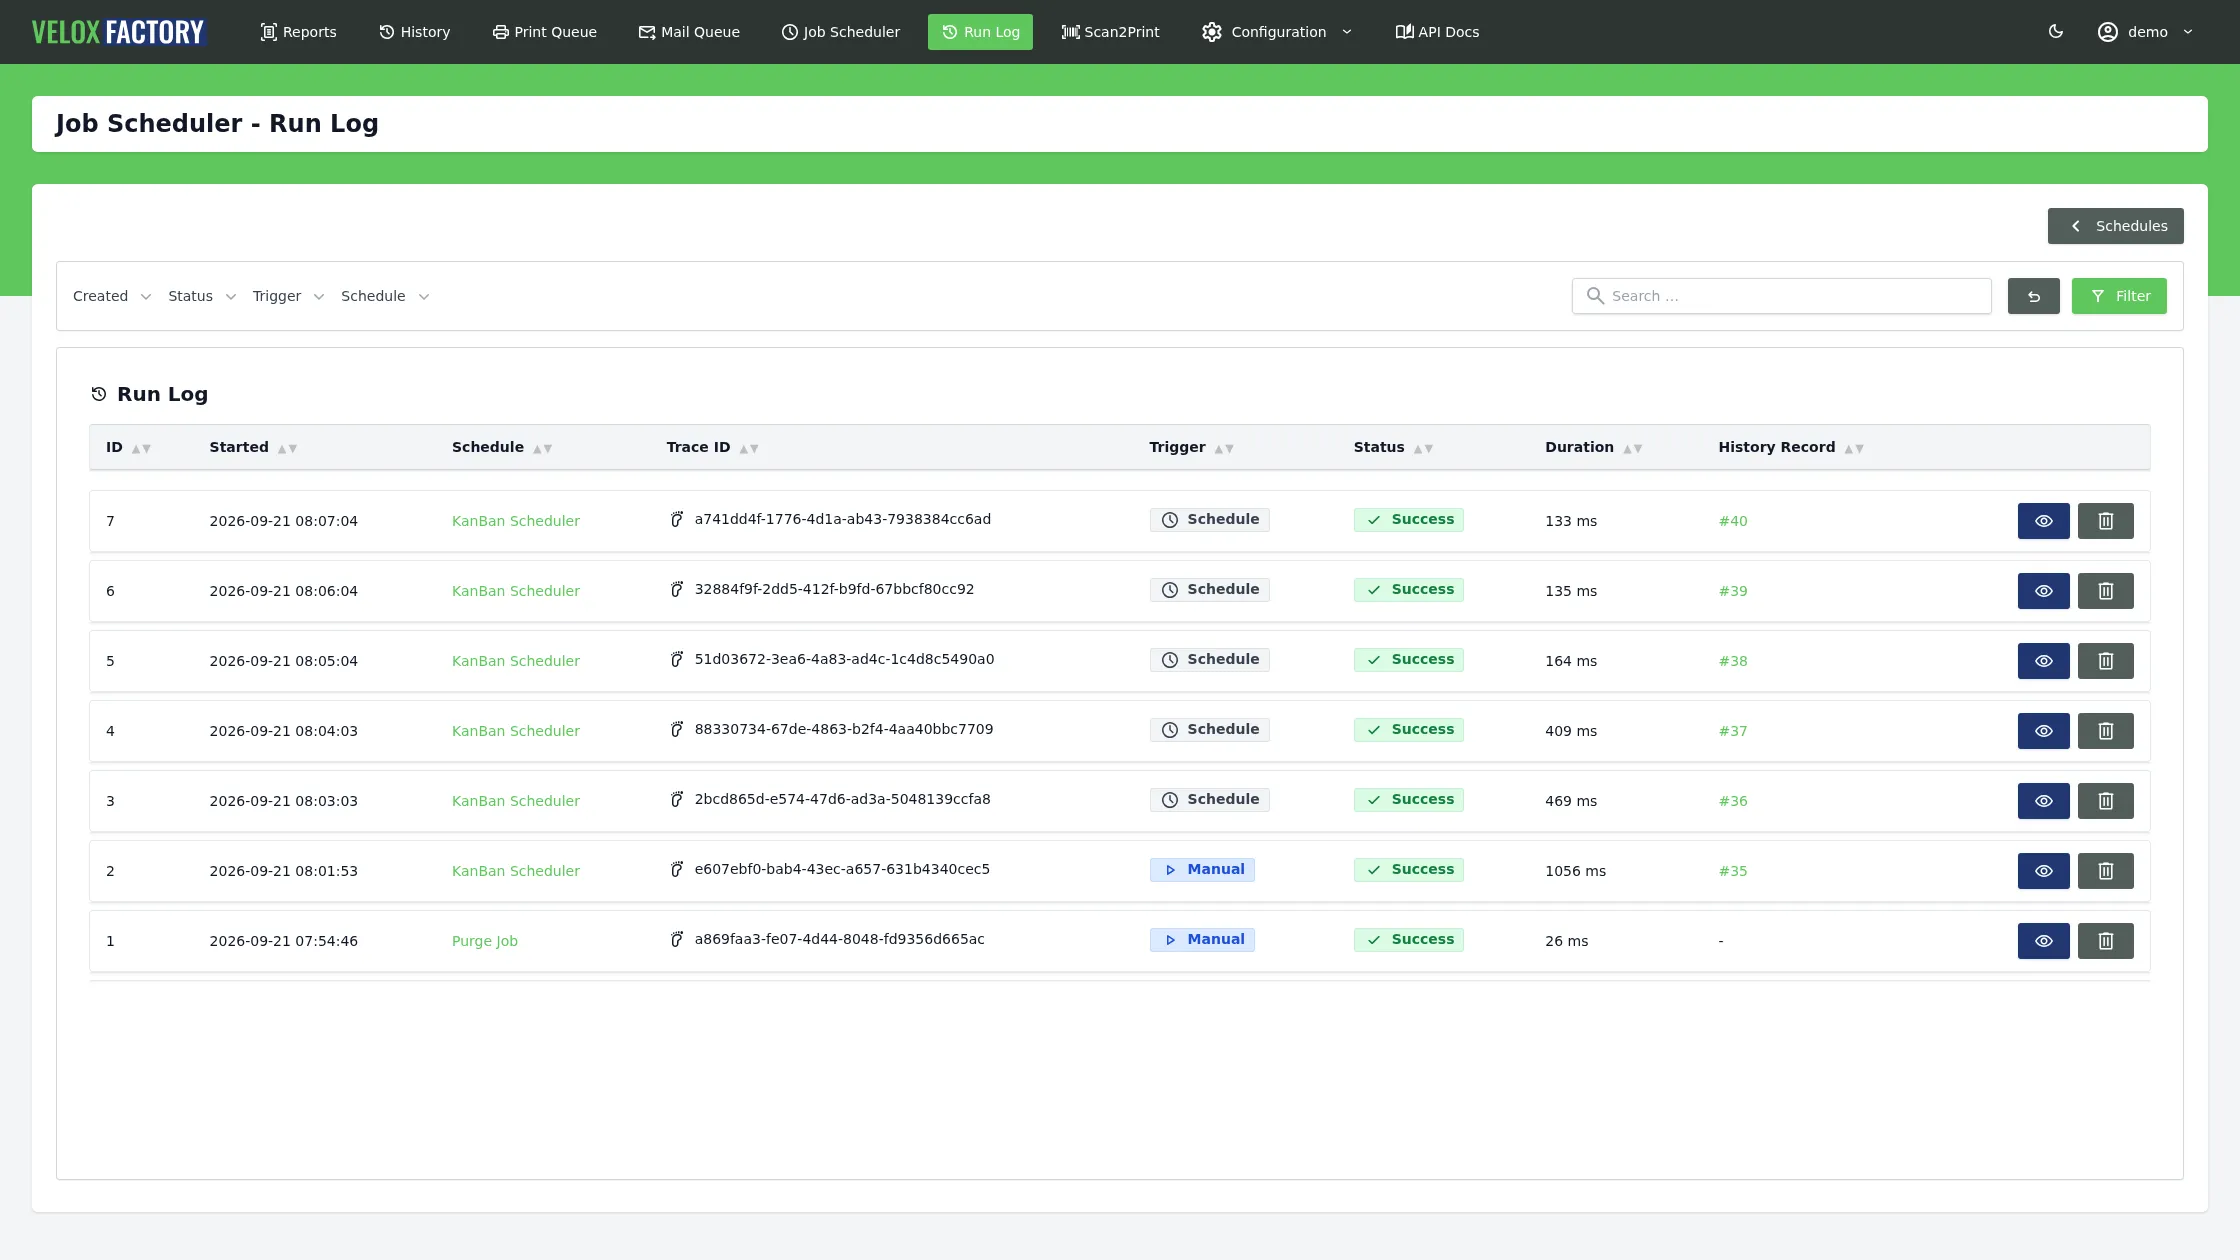This screenshot has height=1260, width=2240.
Task: Sort table by ID column
Action: 129,447
